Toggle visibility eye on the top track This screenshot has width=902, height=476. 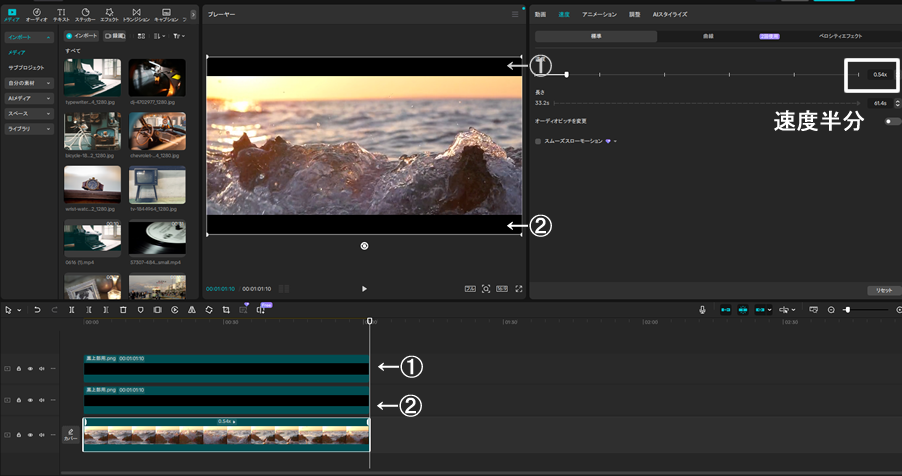30,369
